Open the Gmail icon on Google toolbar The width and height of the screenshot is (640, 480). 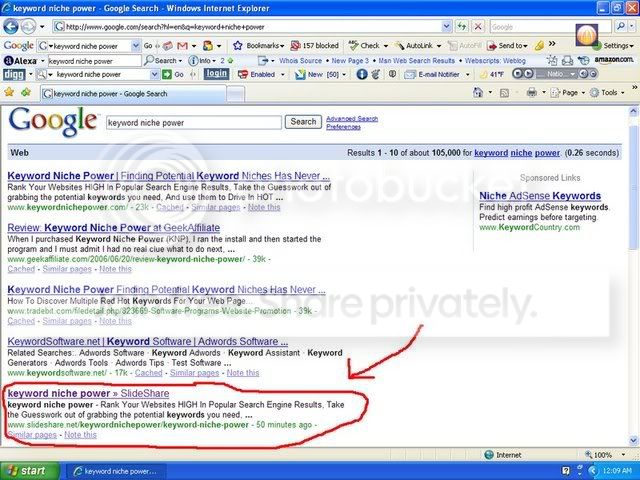point(182,46)
